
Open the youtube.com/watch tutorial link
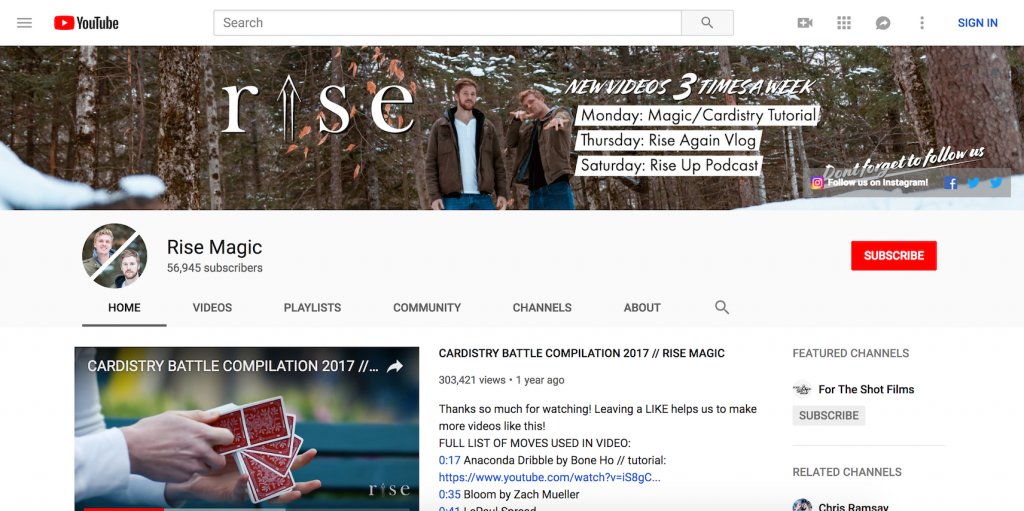click(549, 478)
